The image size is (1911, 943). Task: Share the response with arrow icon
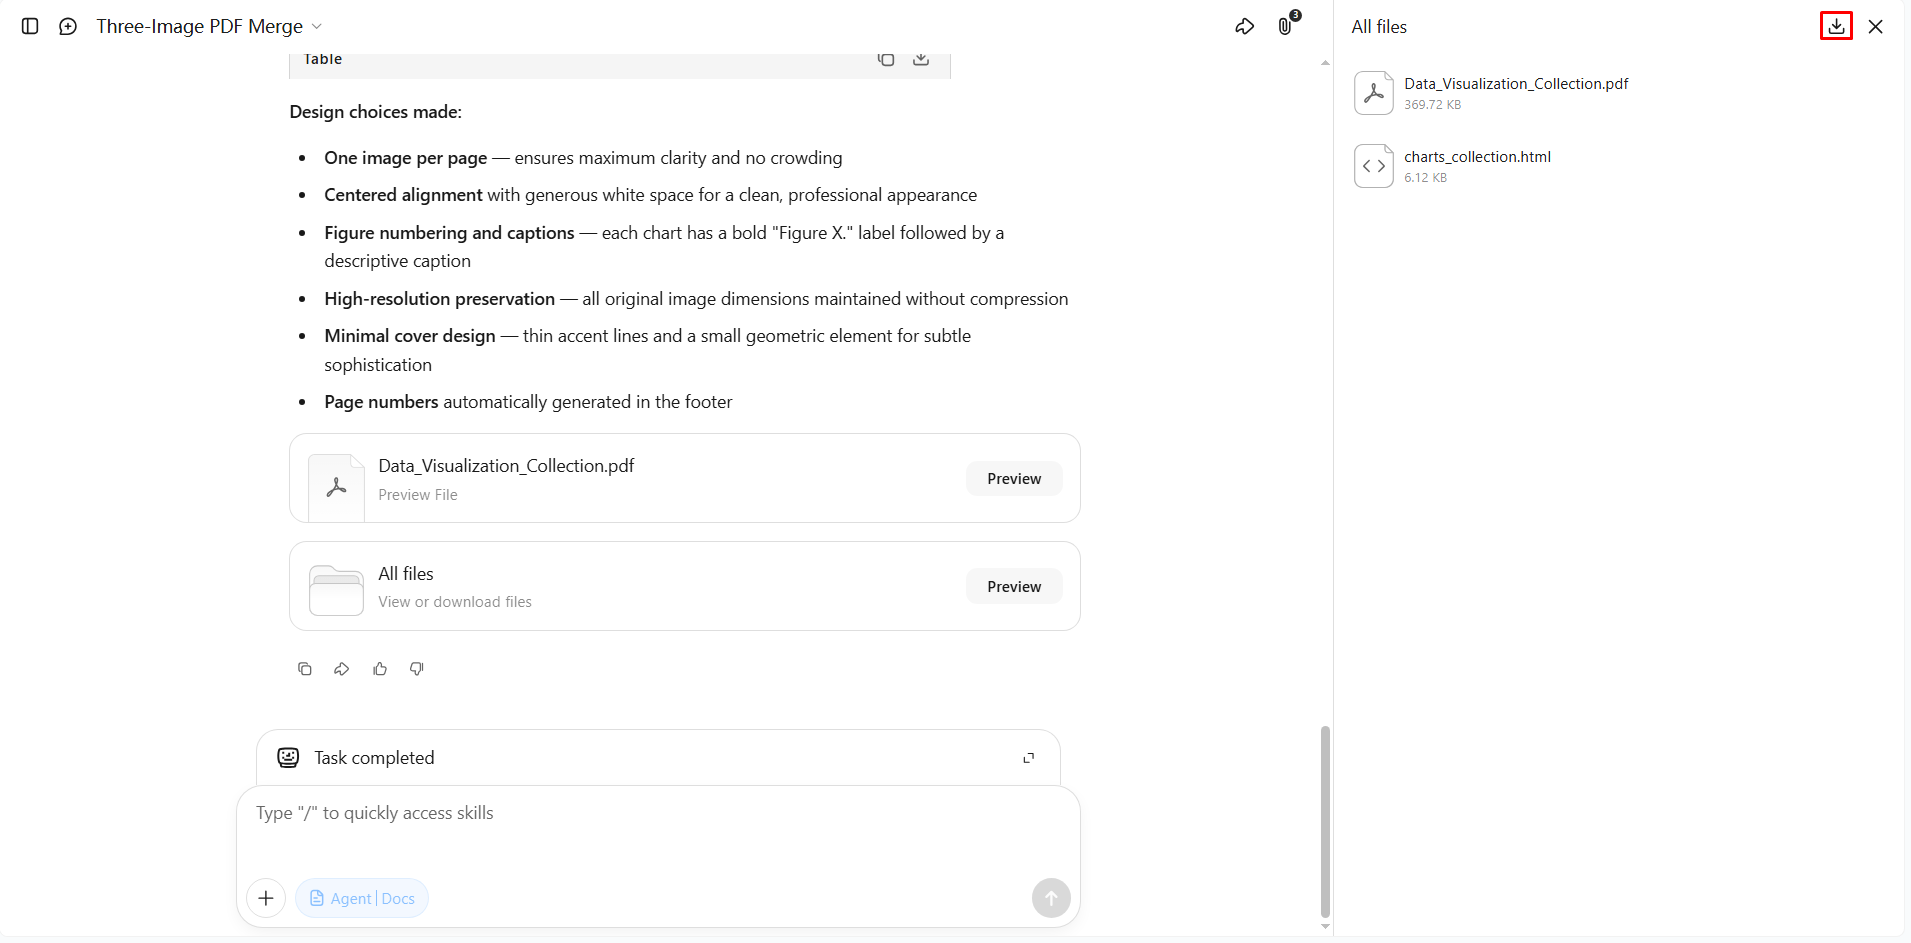(342, 669)
